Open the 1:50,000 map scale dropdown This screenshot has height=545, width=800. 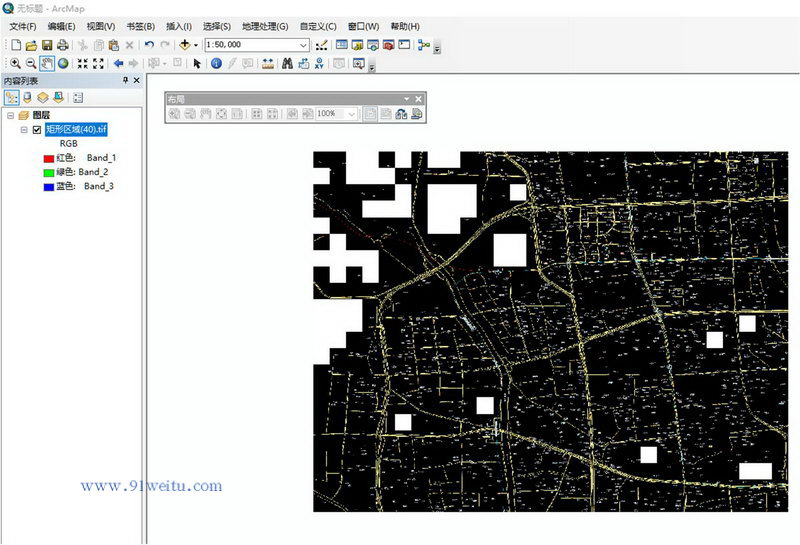304,45
